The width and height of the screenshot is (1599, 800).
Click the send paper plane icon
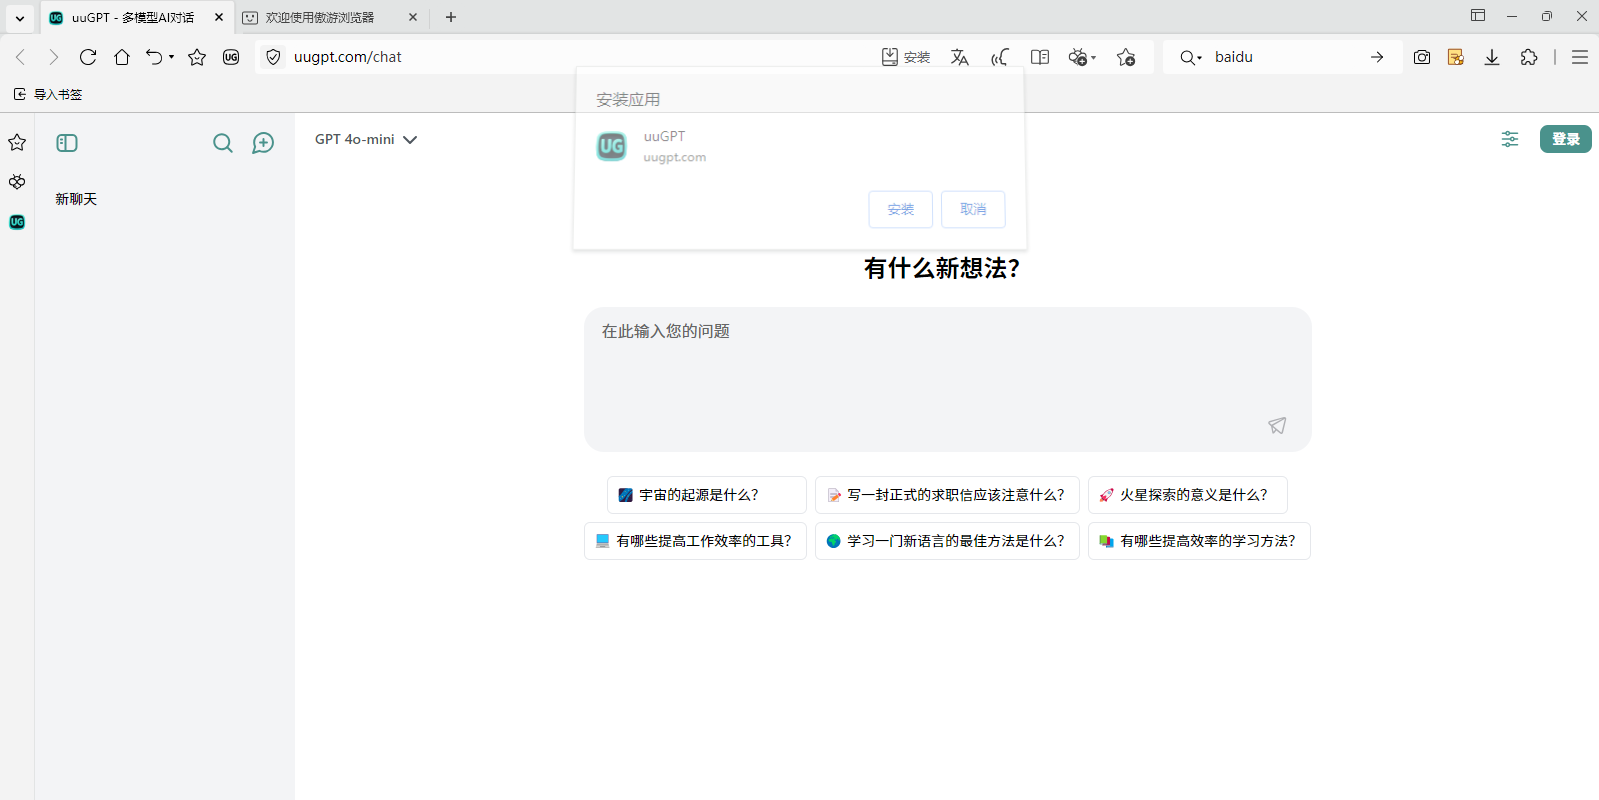pos(1277,426)
